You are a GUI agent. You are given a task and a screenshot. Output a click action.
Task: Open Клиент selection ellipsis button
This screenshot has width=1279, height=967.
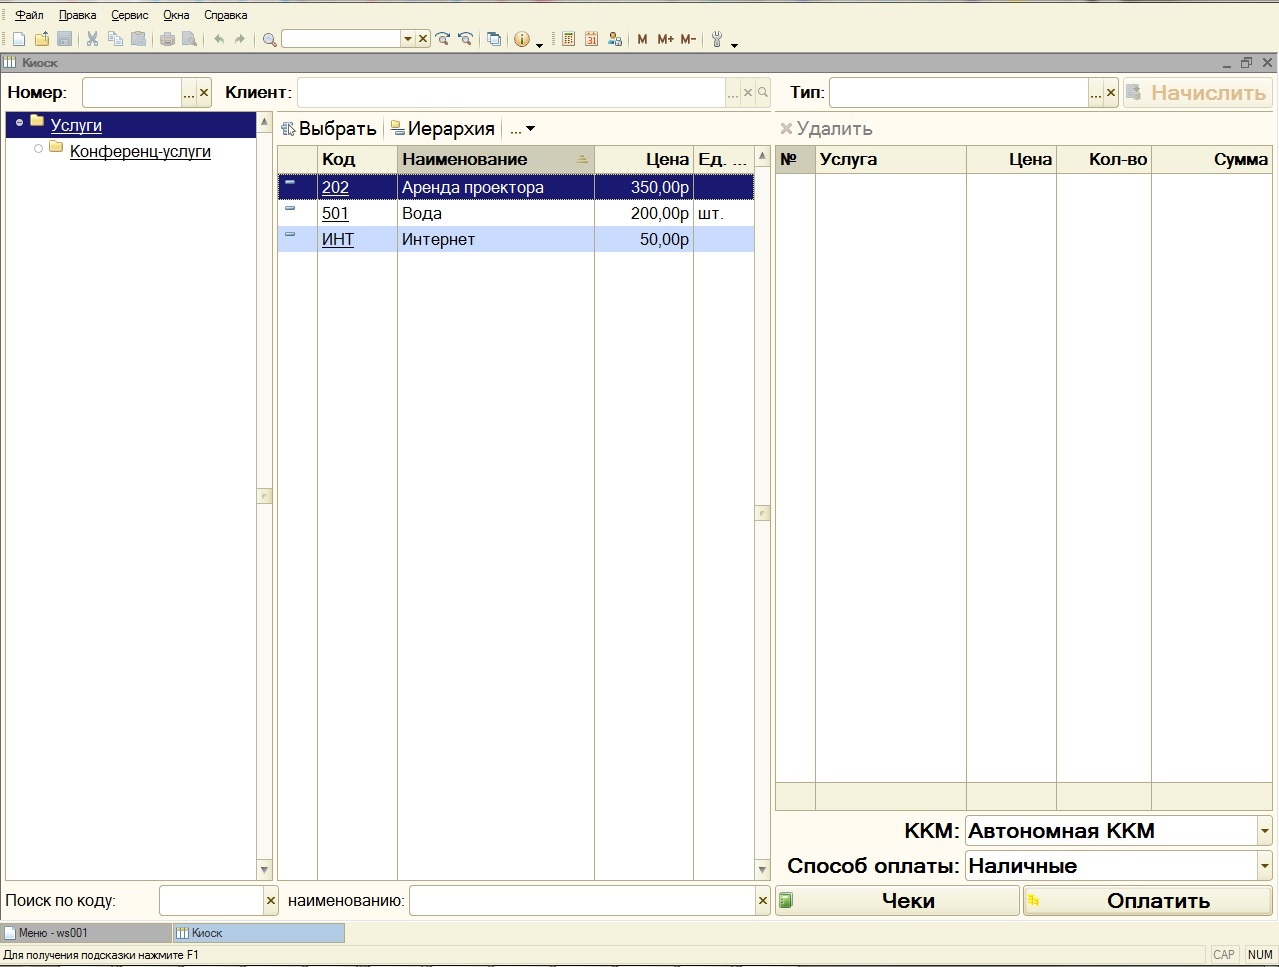tap(732, 92)
